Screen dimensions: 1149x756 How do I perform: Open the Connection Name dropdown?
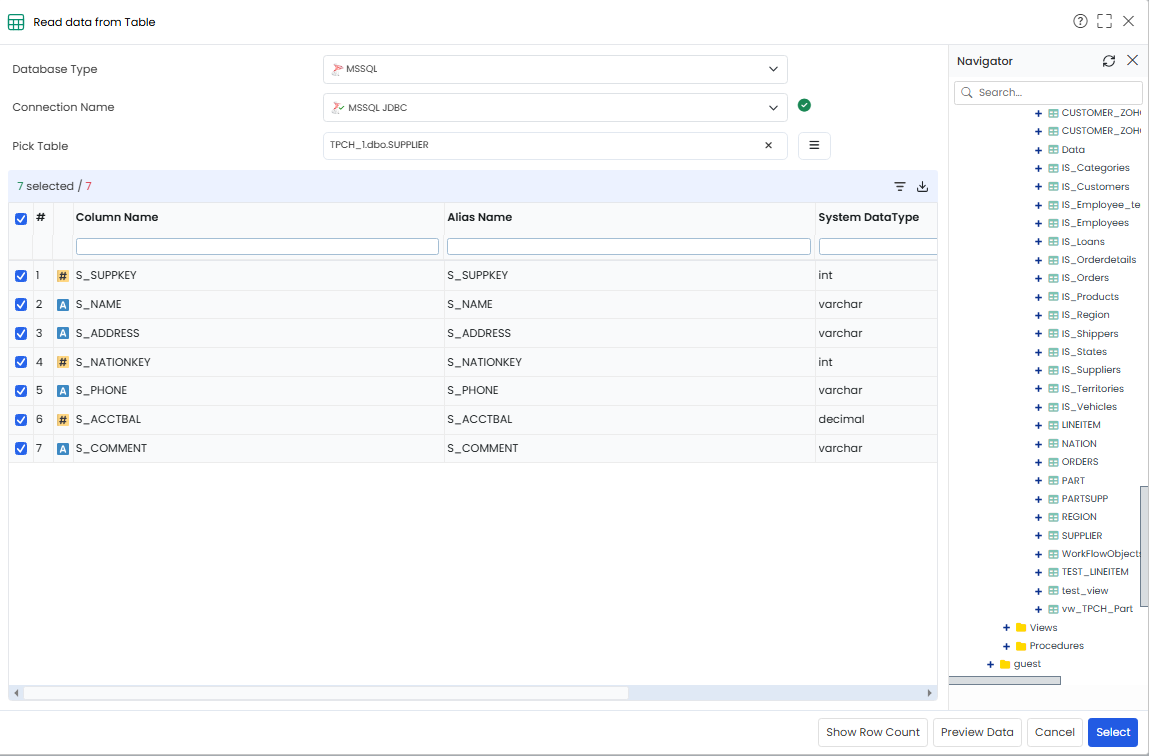(x=555, y=107)
